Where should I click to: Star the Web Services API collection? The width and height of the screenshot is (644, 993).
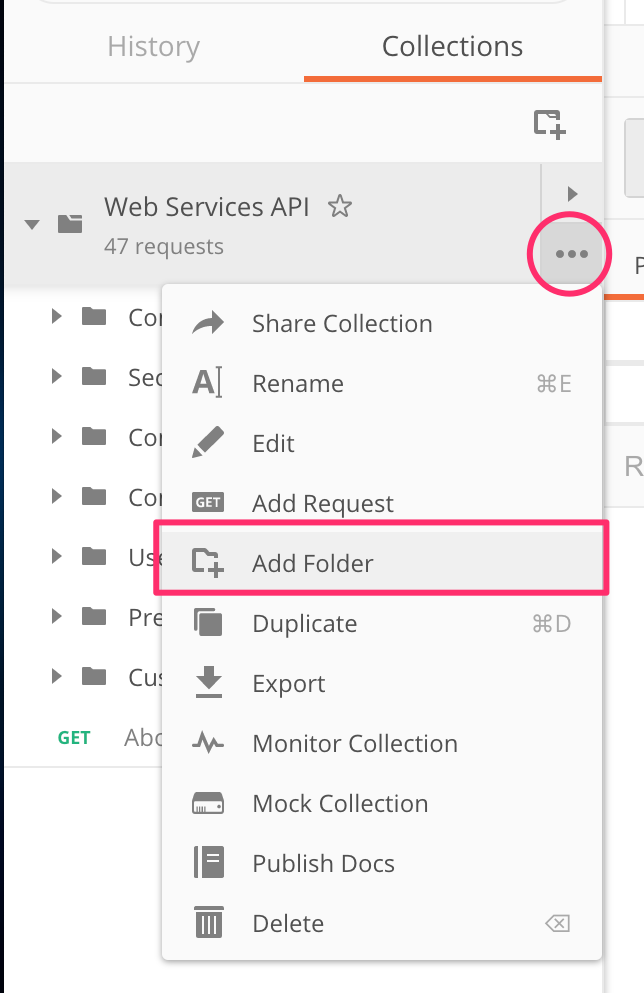pyautogui.click(x=340, y=207)
